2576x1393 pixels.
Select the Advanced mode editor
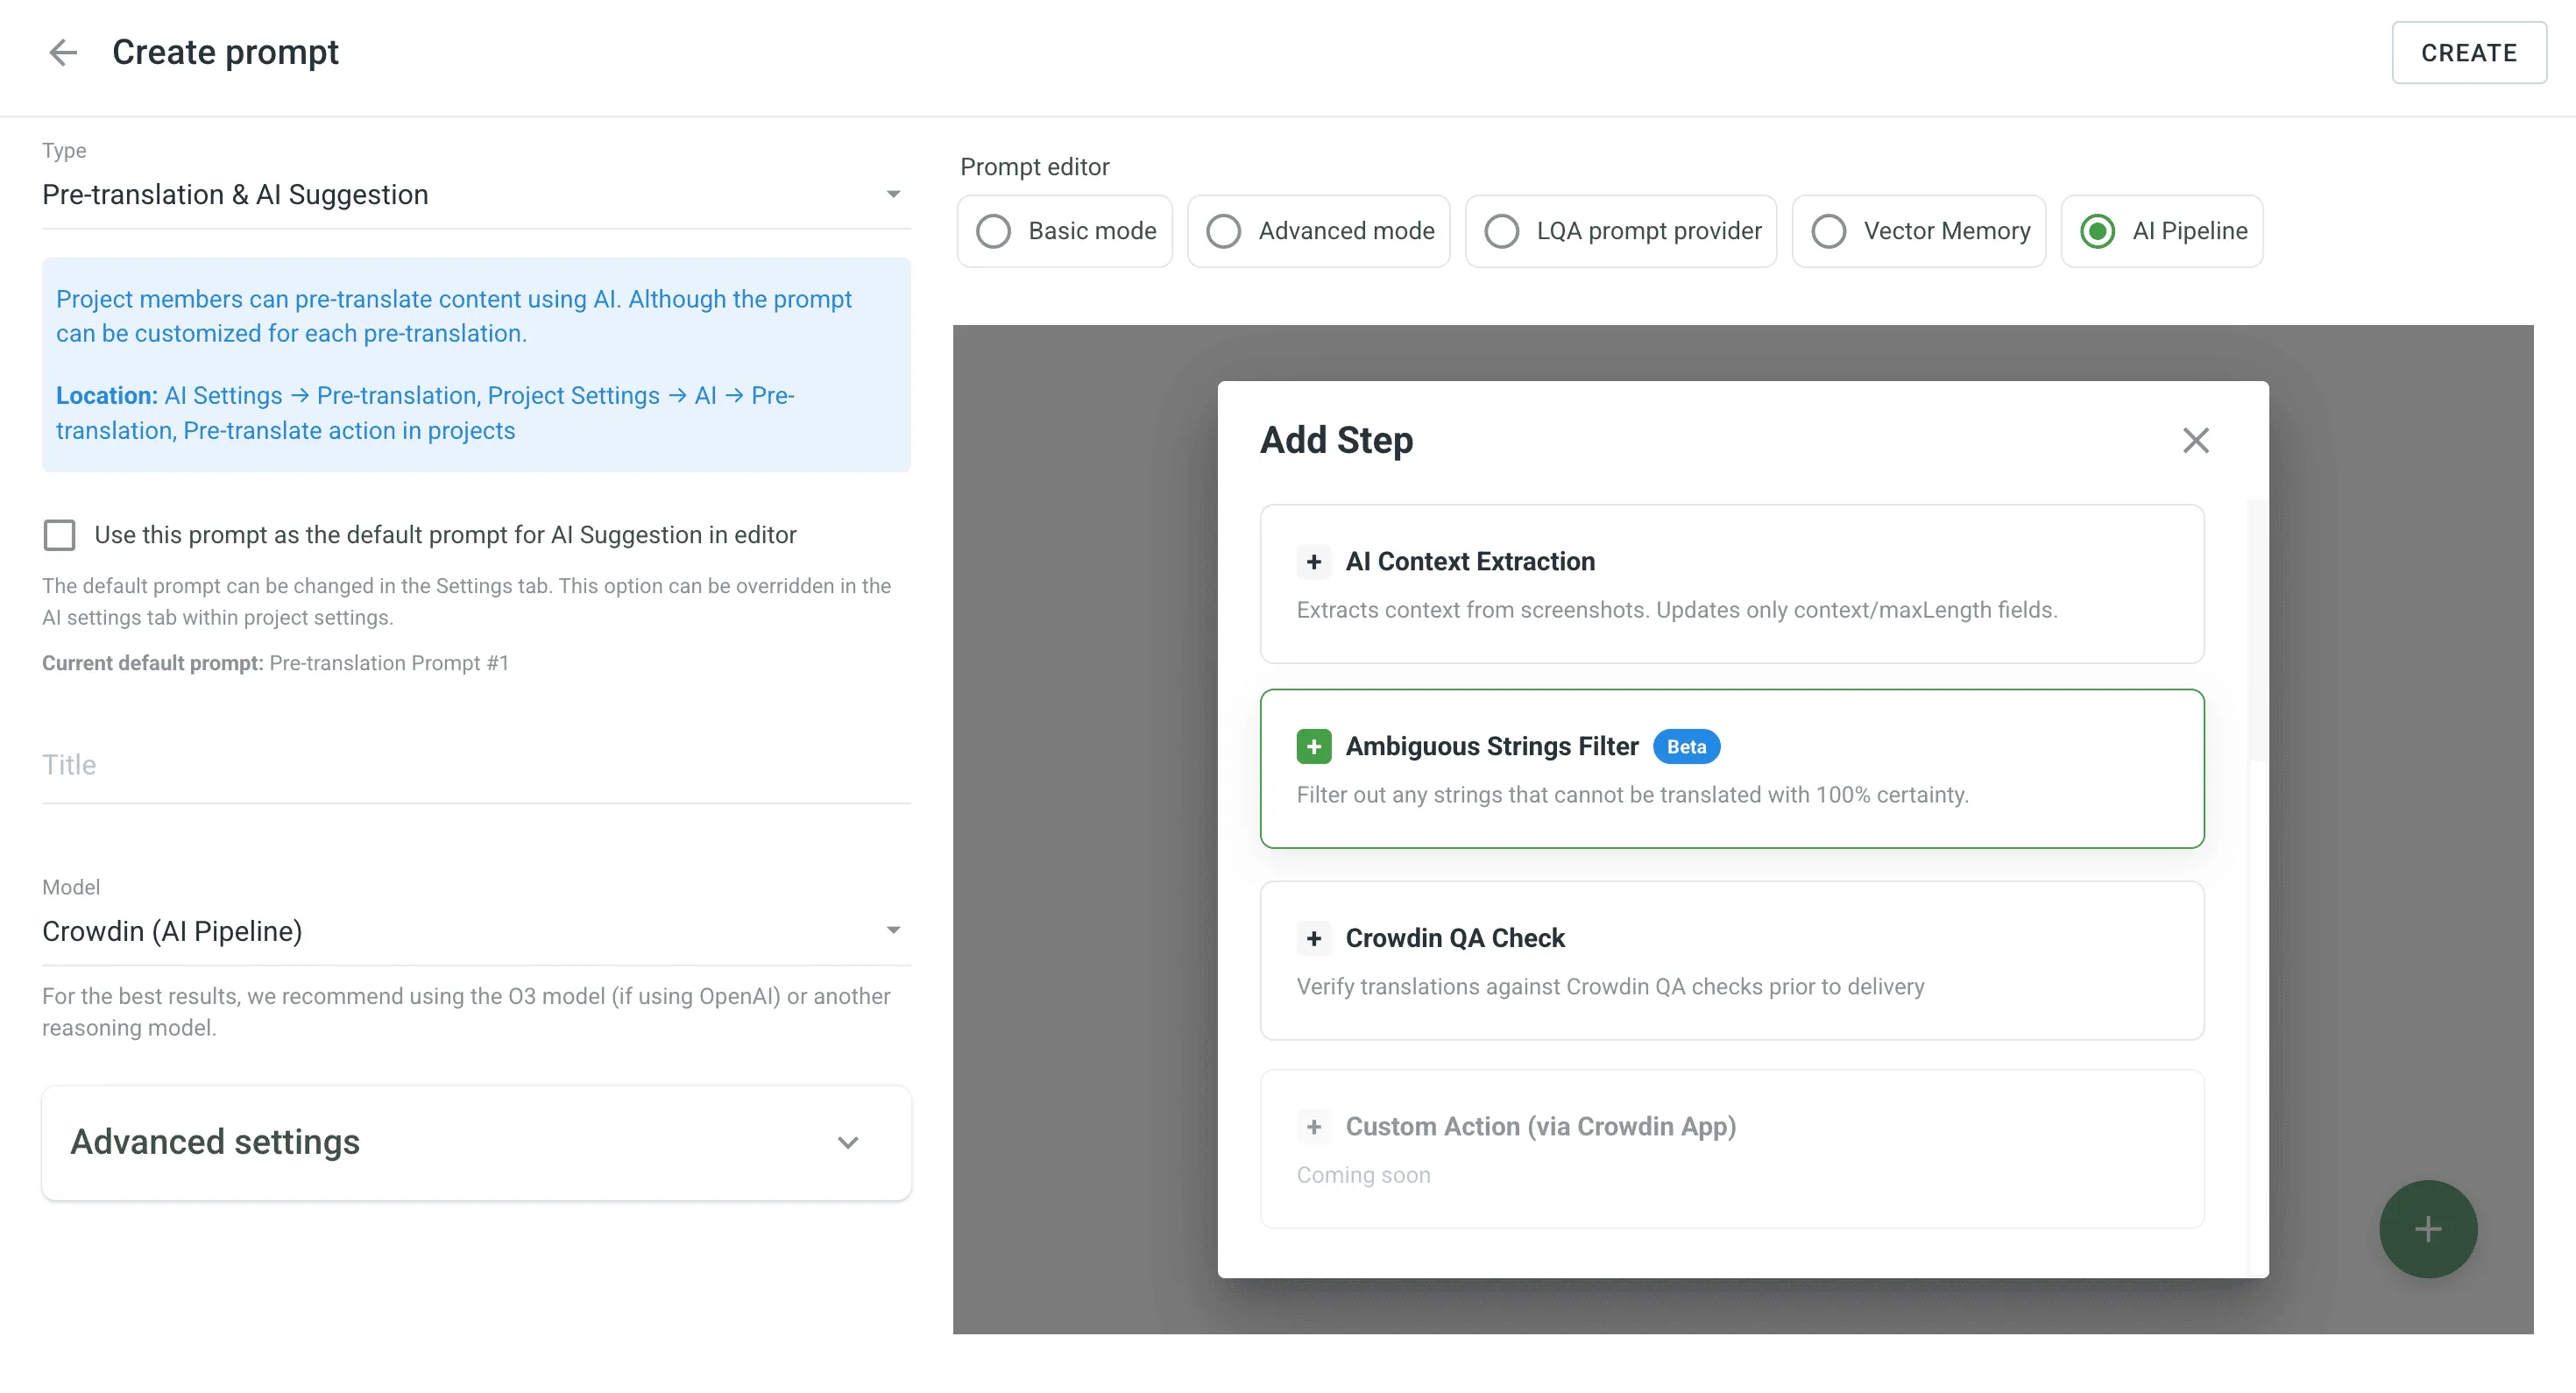pos(1223,231)
